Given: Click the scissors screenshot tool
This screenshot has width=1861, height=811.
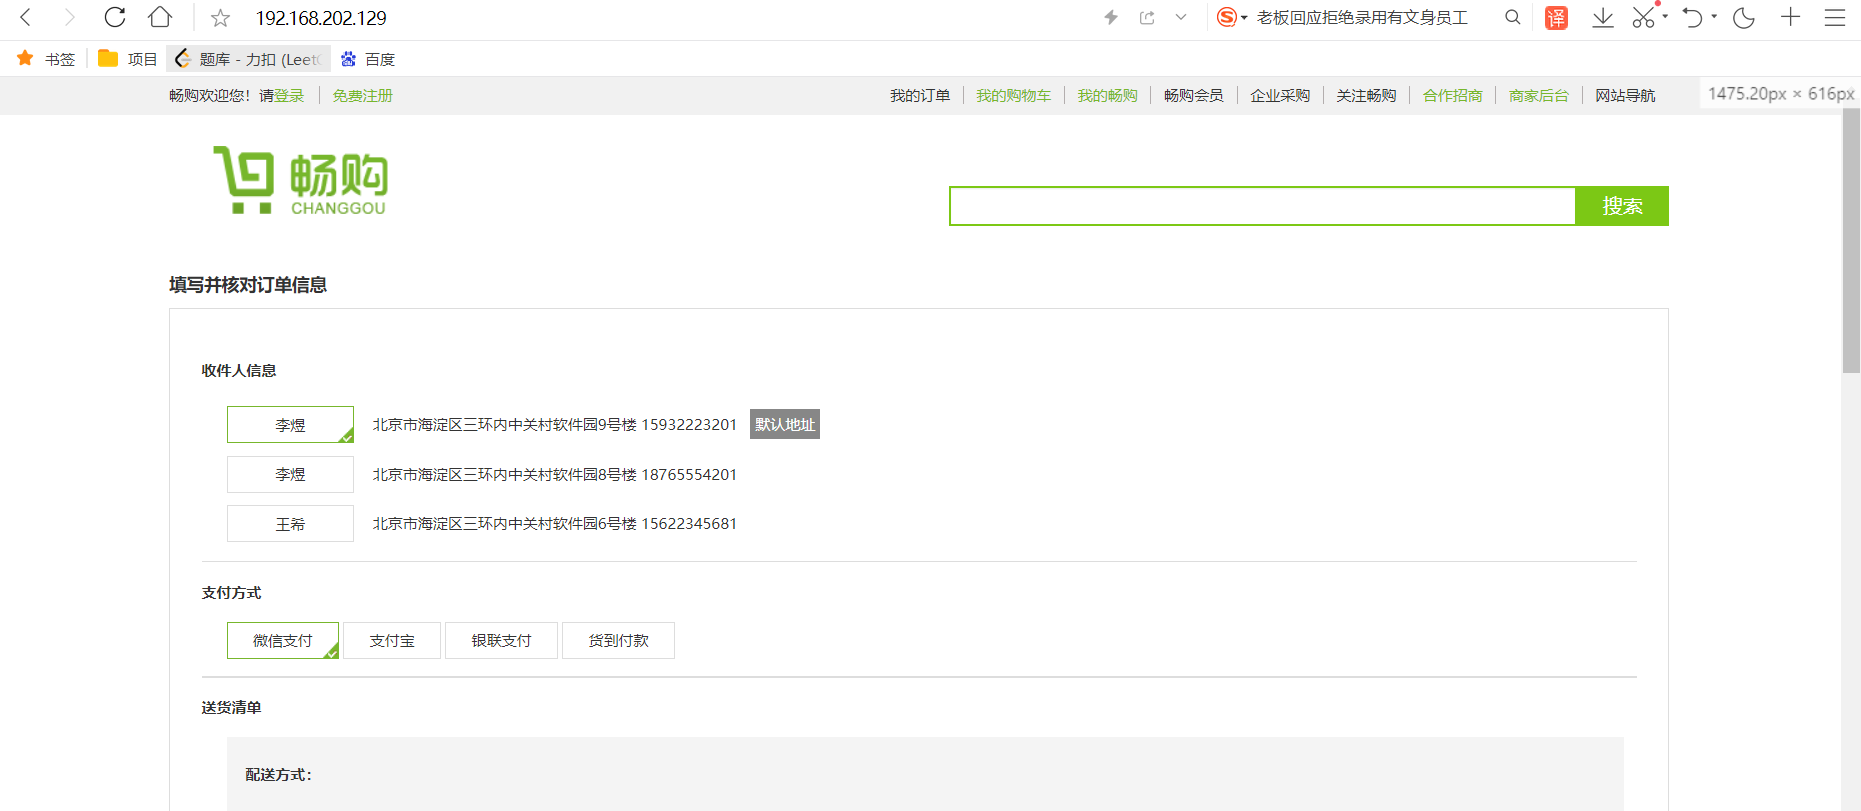Looking at the screenshot, I should (1643, 17).
